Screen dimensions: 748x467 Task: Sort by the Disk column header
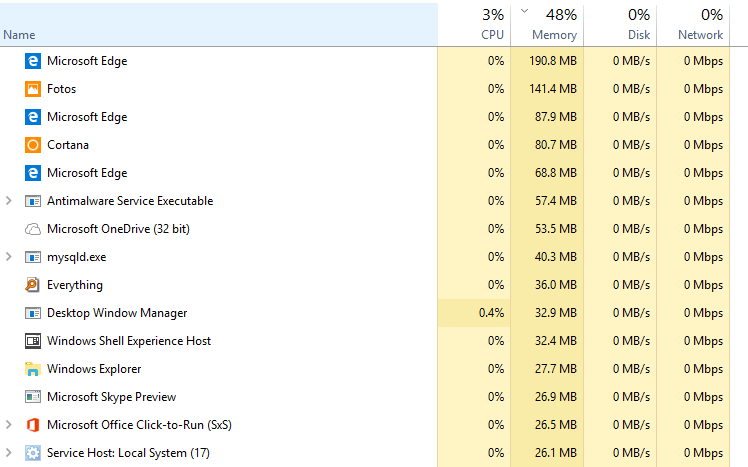tap(620, 25)
